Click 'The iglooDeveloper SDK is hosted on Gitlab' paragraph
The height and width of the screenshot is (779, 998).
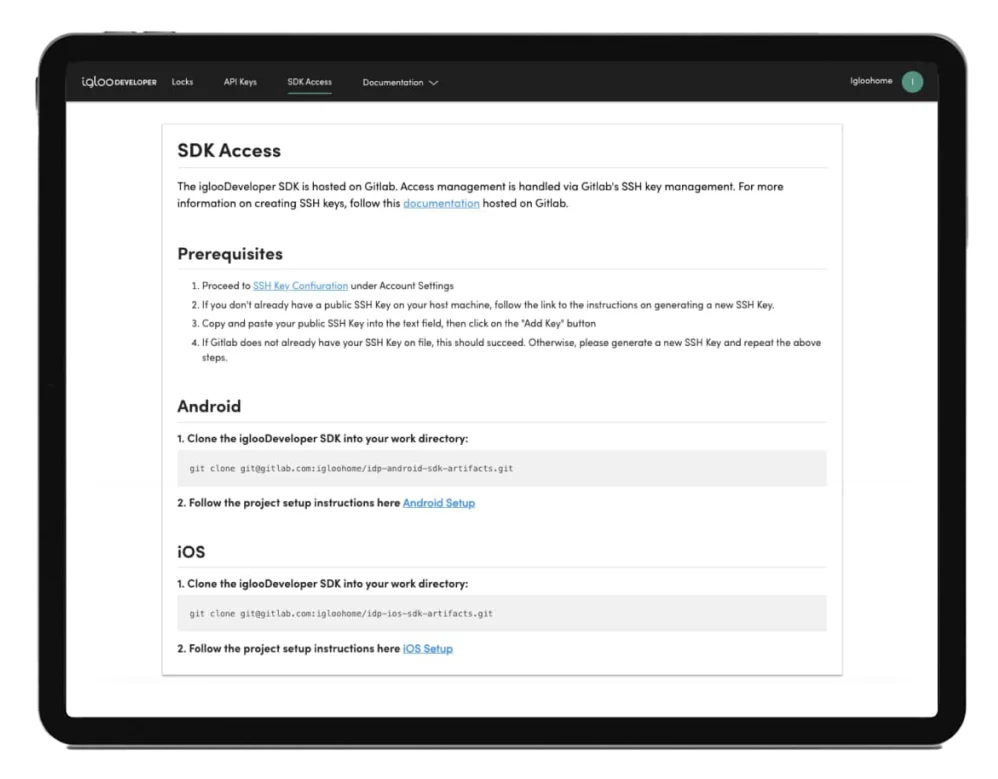click(481, 195)
